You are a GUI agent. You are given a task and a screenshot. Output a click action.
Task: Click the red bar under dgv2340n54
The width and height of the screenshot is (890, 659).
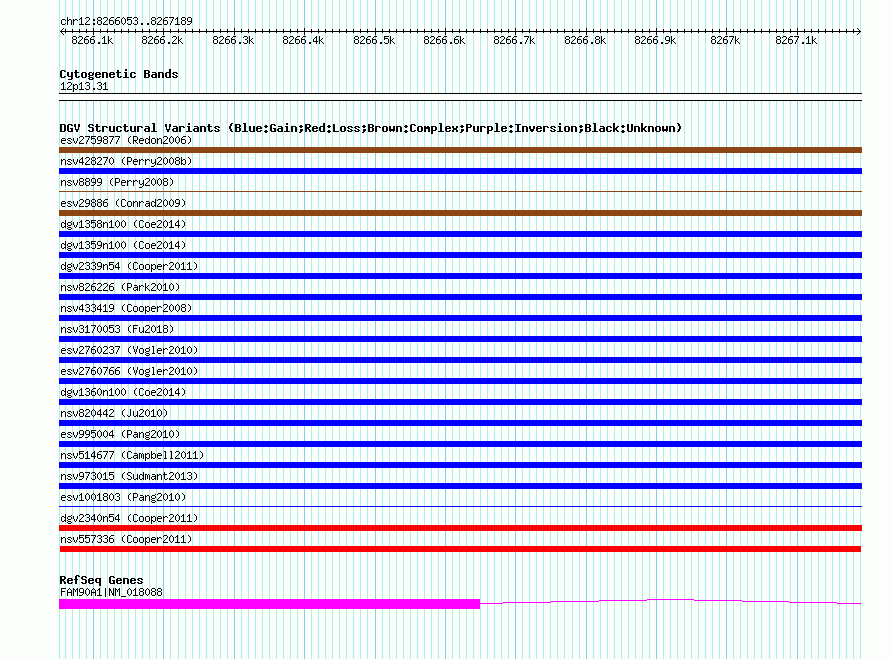click(460, 528)
